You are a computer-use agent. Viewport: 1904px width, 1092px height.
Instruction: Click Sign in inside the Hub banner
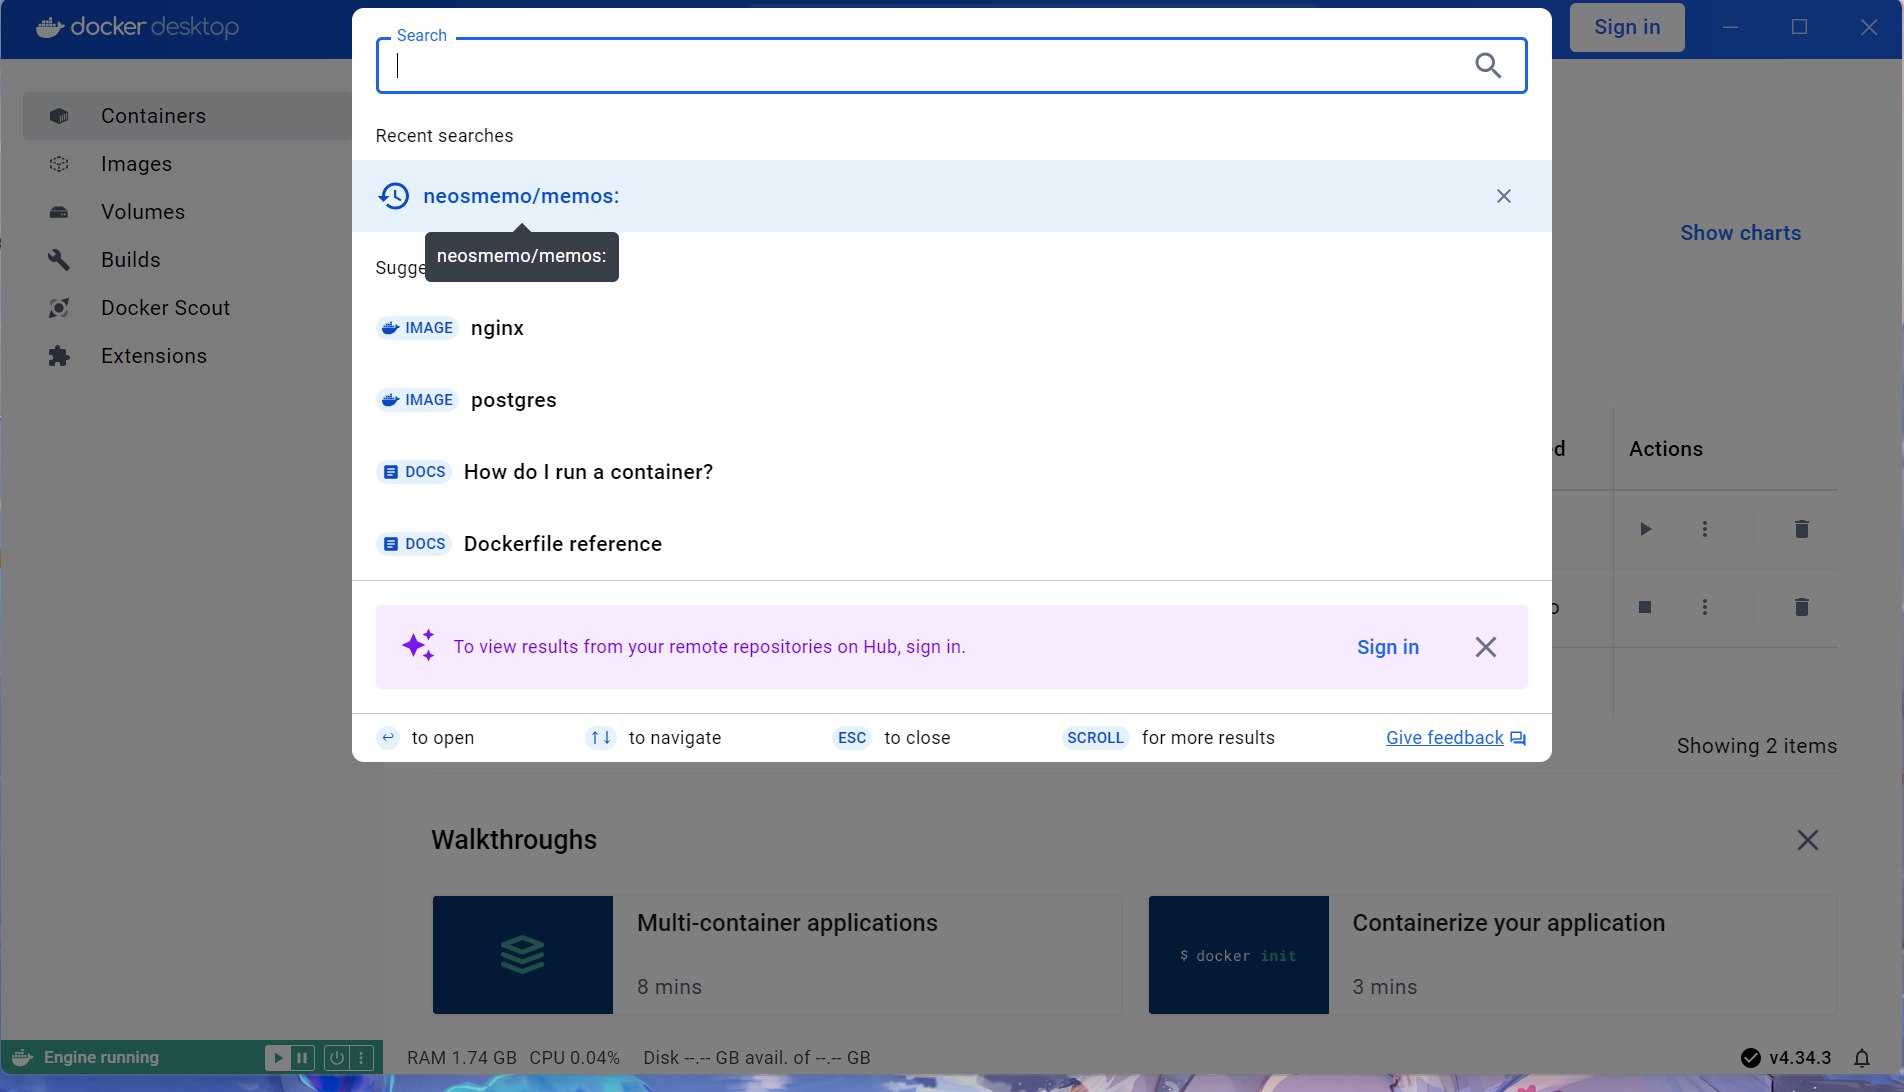point(1387,647)
